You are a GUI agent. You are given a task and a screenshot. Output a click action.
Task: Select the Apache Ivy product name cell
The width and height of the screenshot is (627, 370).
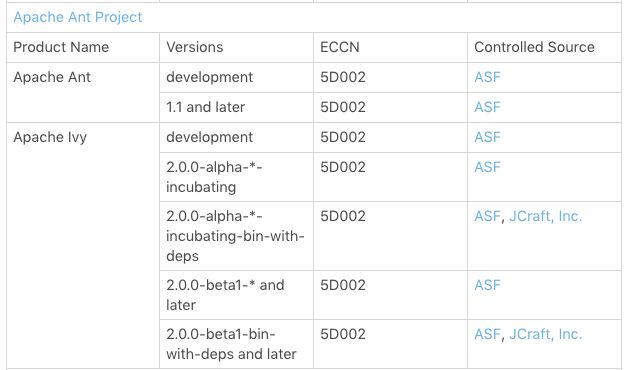[83, 245]
